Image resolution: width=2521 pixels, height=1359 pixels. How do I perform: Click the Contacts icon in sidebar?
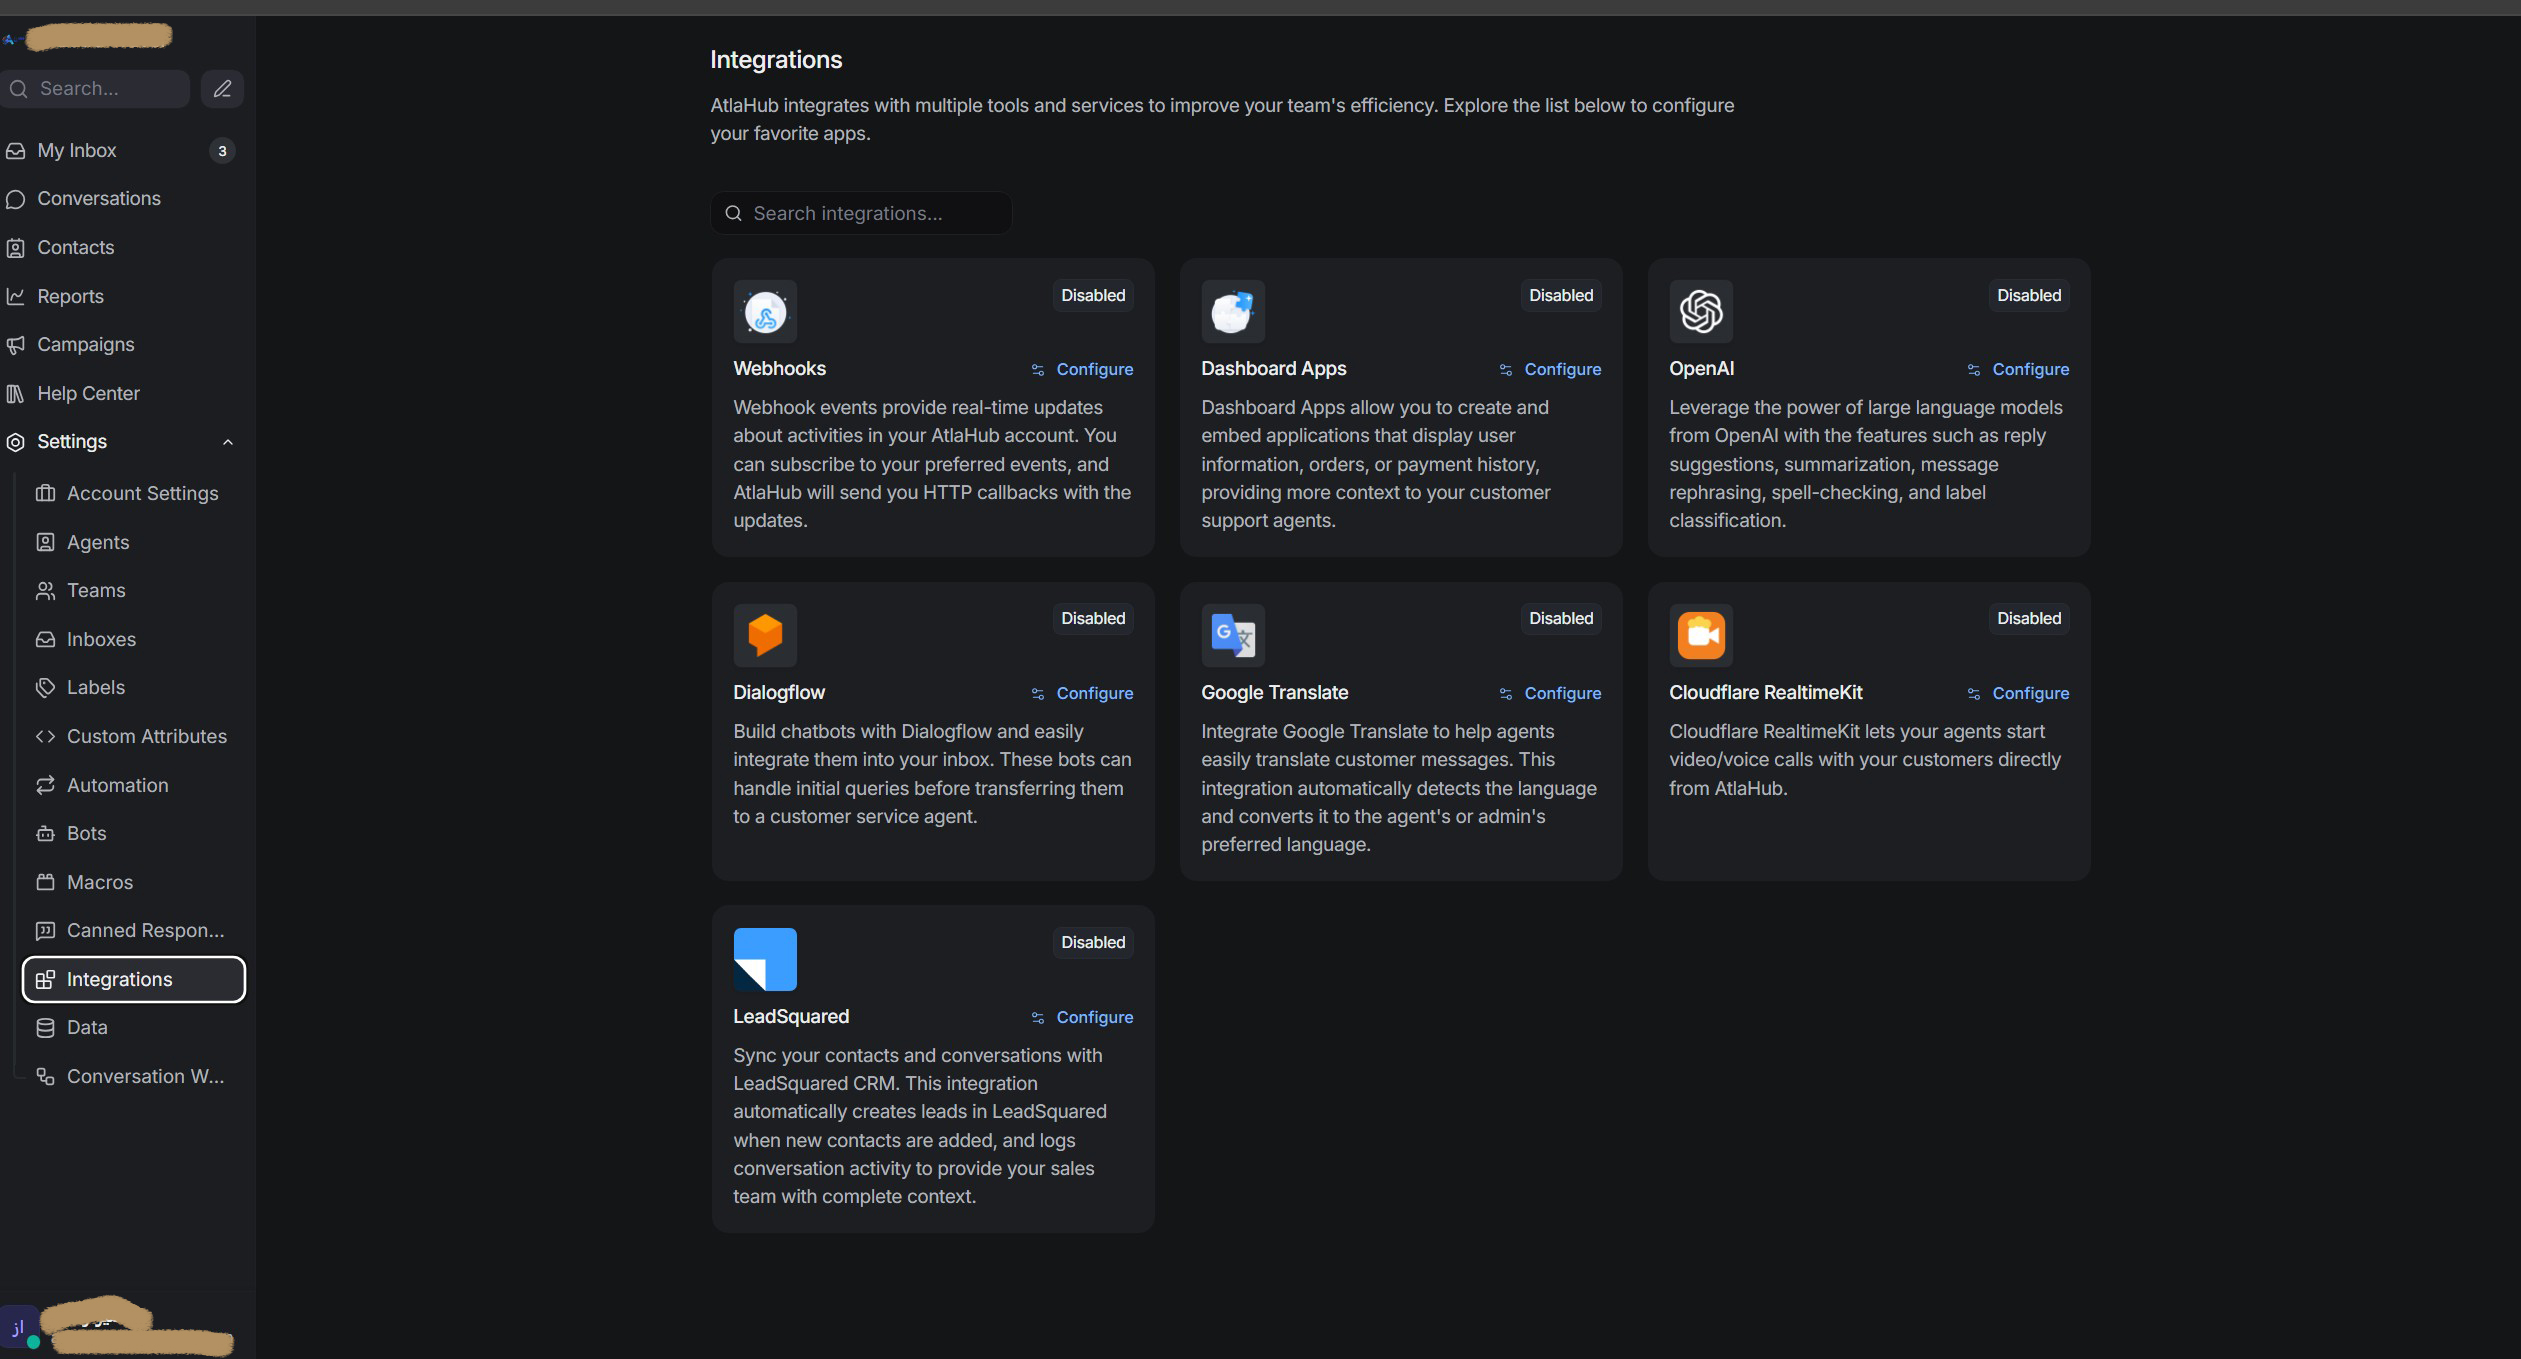[16, 248]
